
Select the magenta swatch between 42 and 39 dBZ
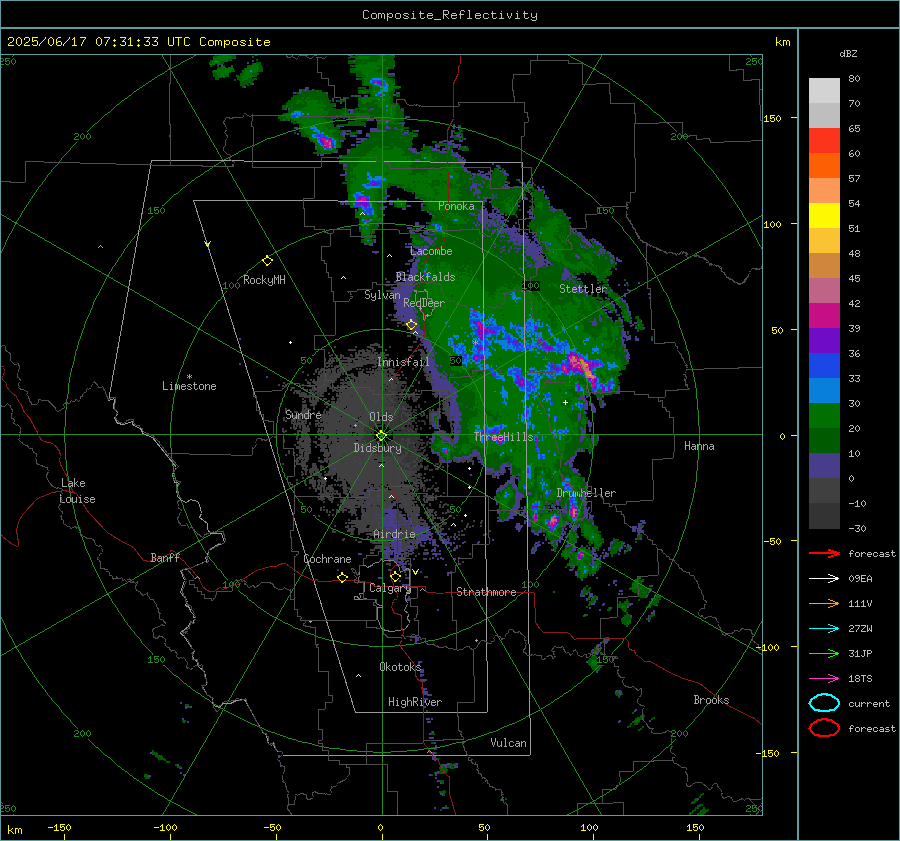824,316
